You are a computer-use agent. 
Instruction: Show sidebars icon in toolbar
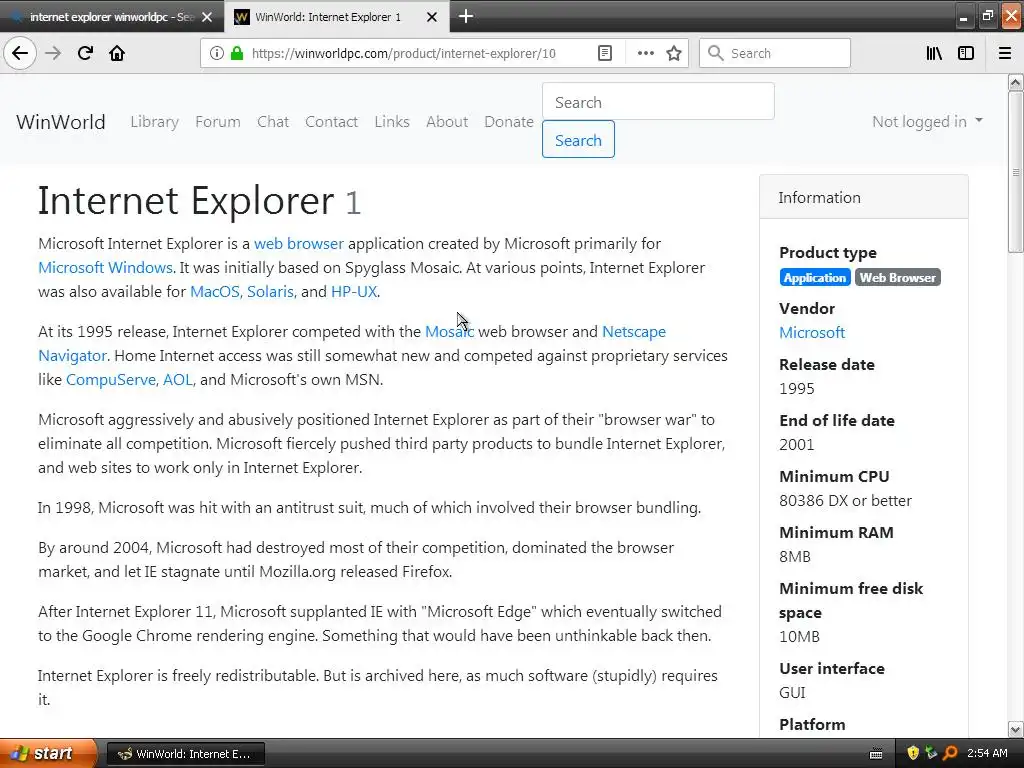(966, 53)
